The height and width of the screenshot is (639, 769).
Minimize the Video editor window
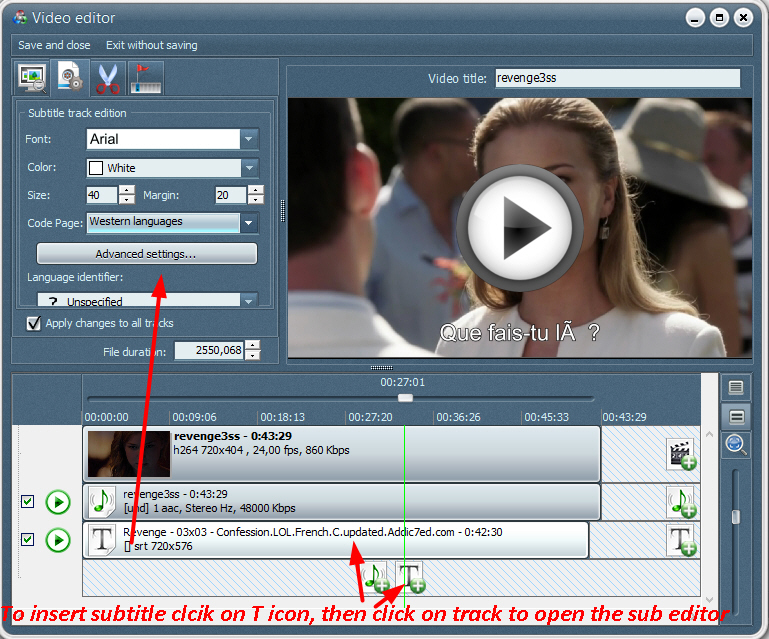(695, 18)
